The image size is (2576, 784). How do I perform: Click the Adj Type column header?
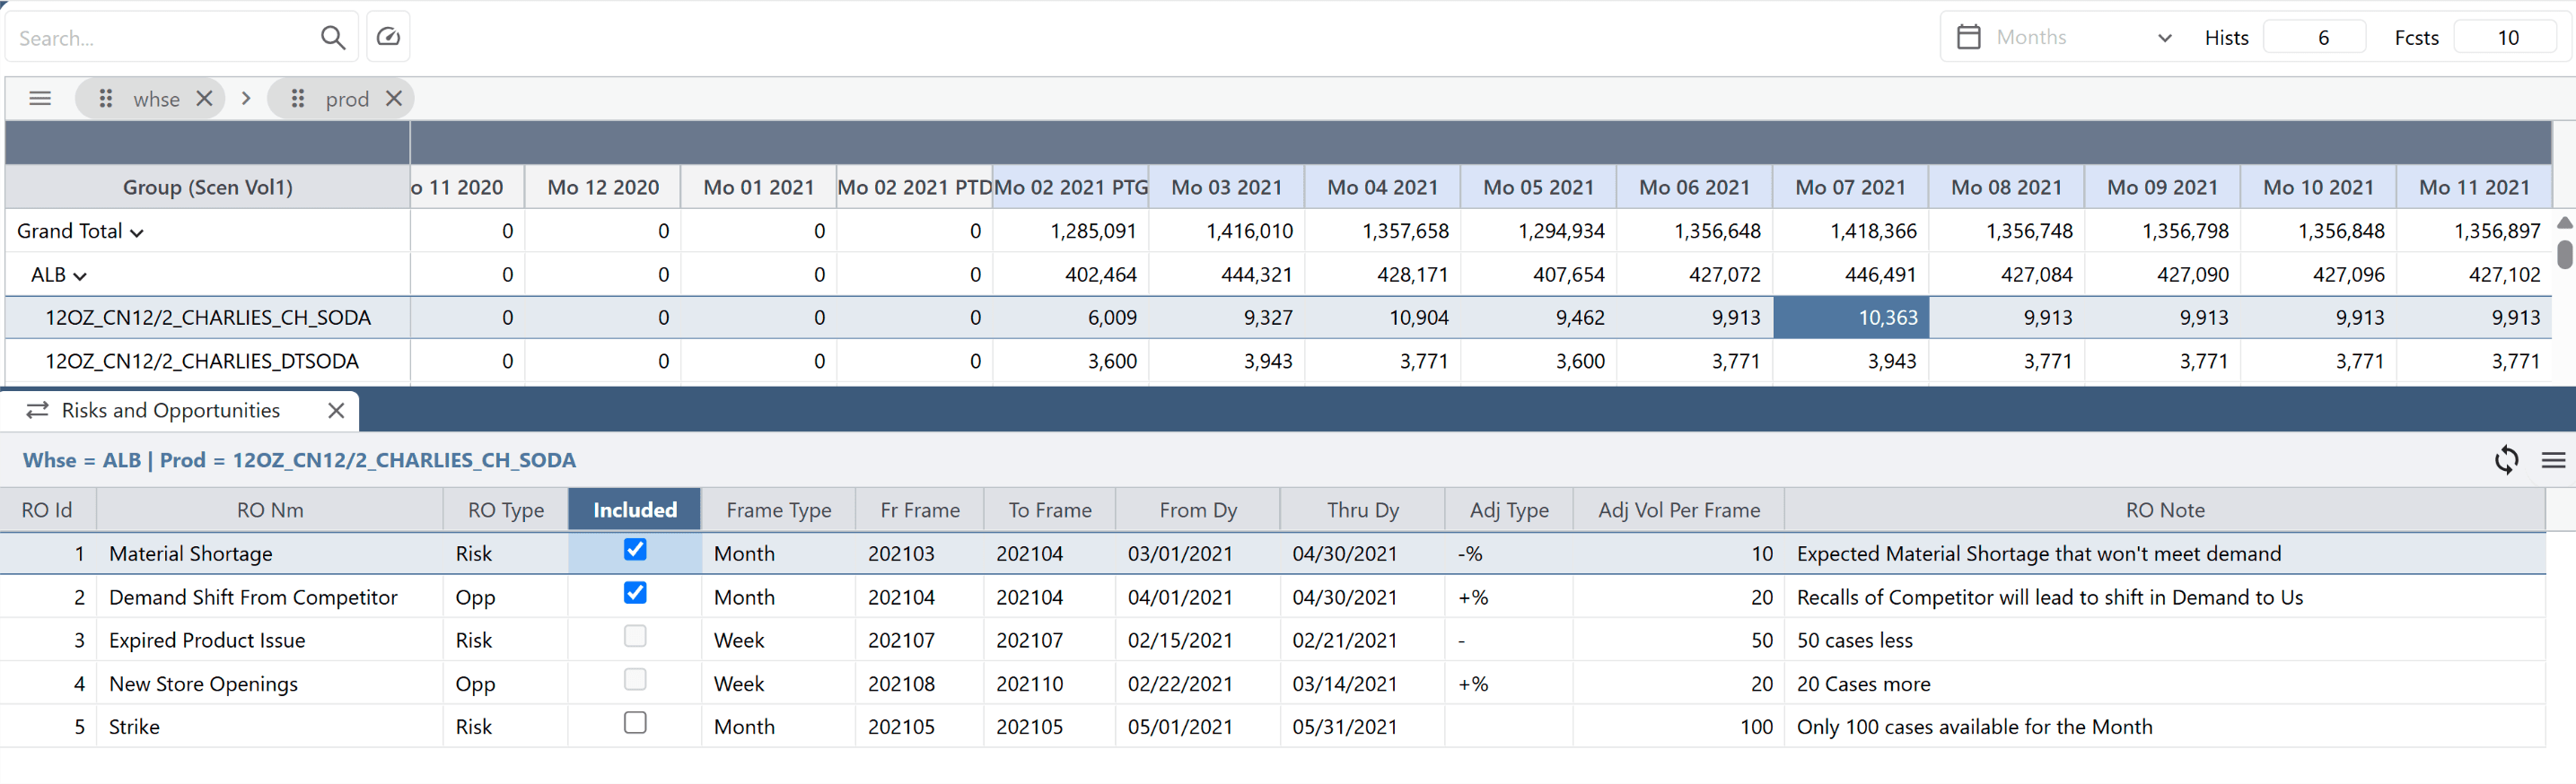click(x=1509, y=510)
